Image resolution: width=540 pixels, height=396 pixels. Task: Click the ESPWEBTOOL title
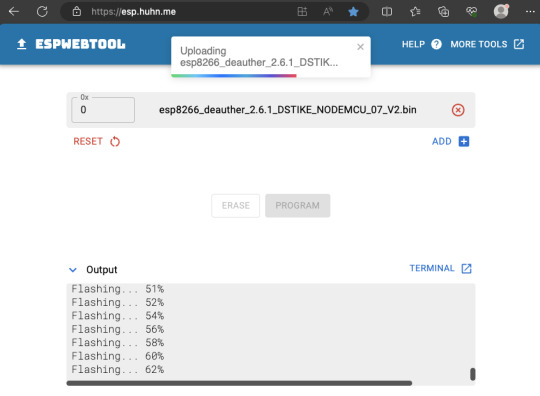[x=80, y=44]
